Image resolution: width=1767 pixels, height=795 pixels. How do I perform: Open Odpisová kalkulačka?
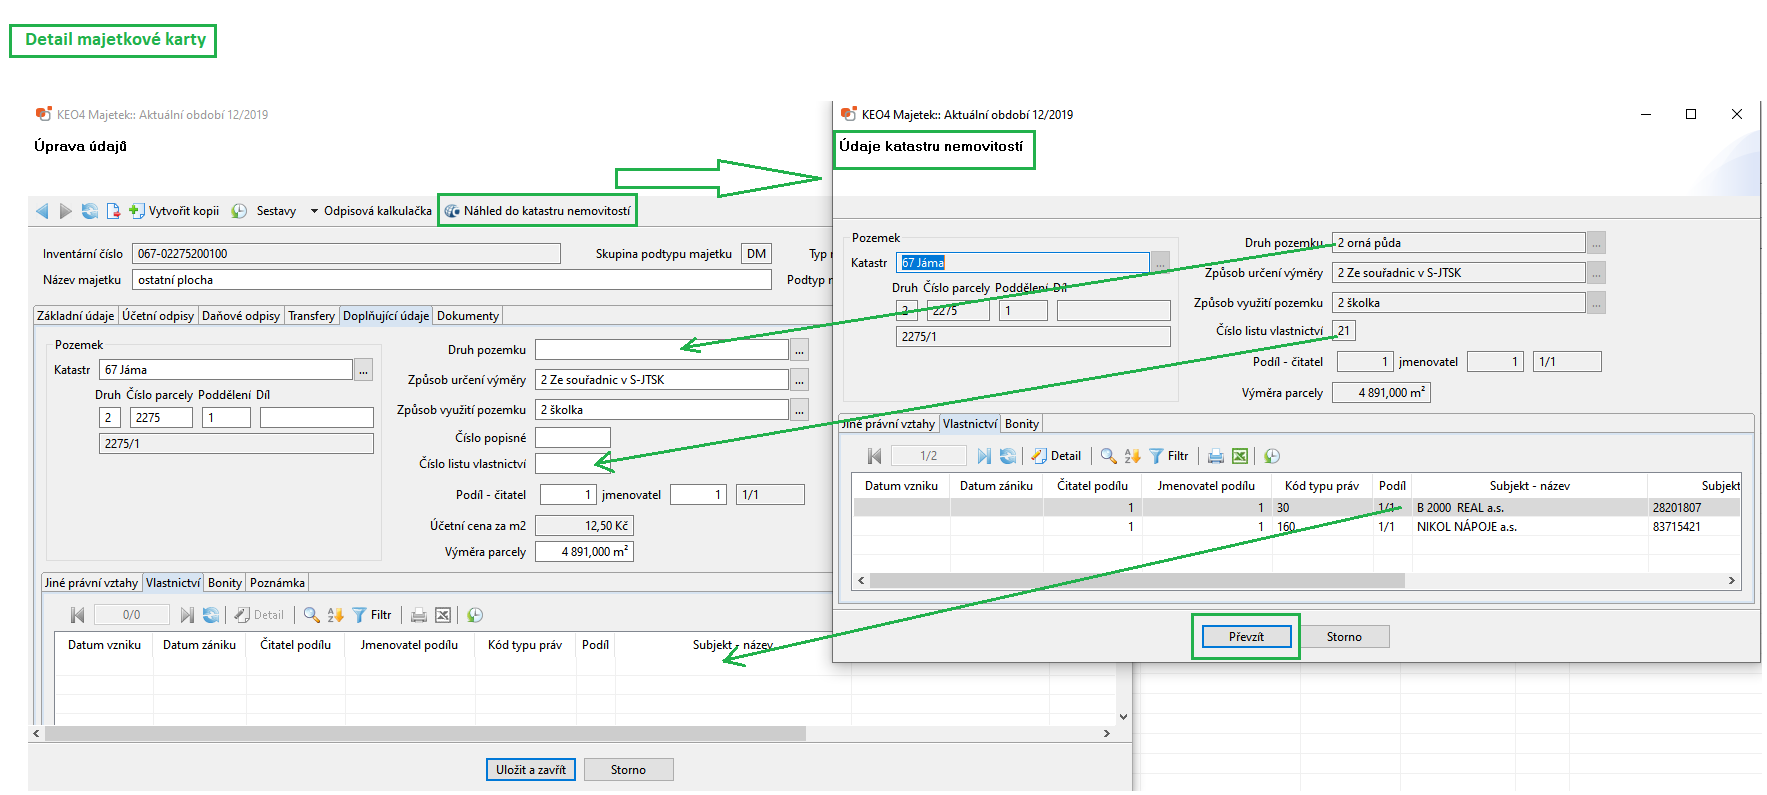click(x=378, y=211)
